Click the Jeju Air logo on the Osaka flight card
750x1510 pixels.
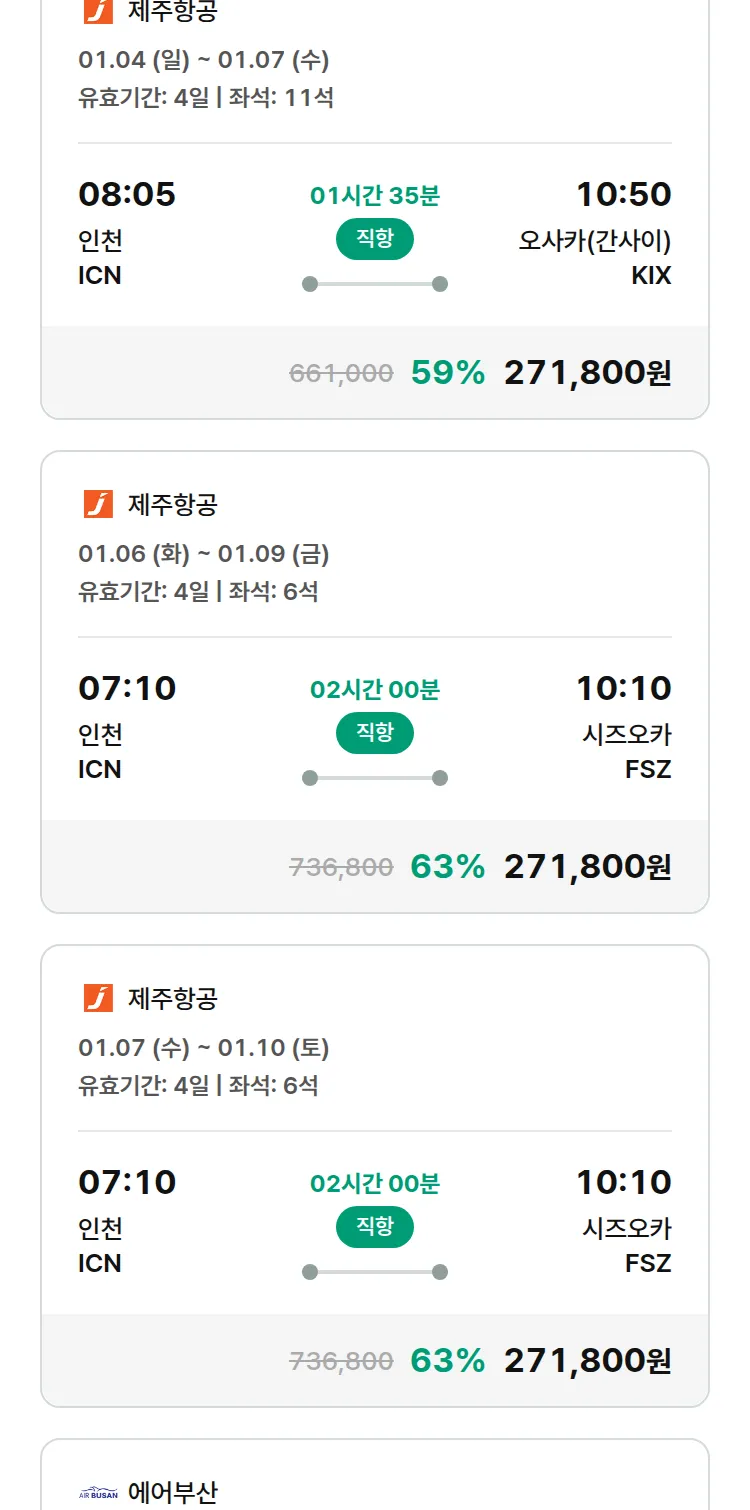tap(98, 11)
